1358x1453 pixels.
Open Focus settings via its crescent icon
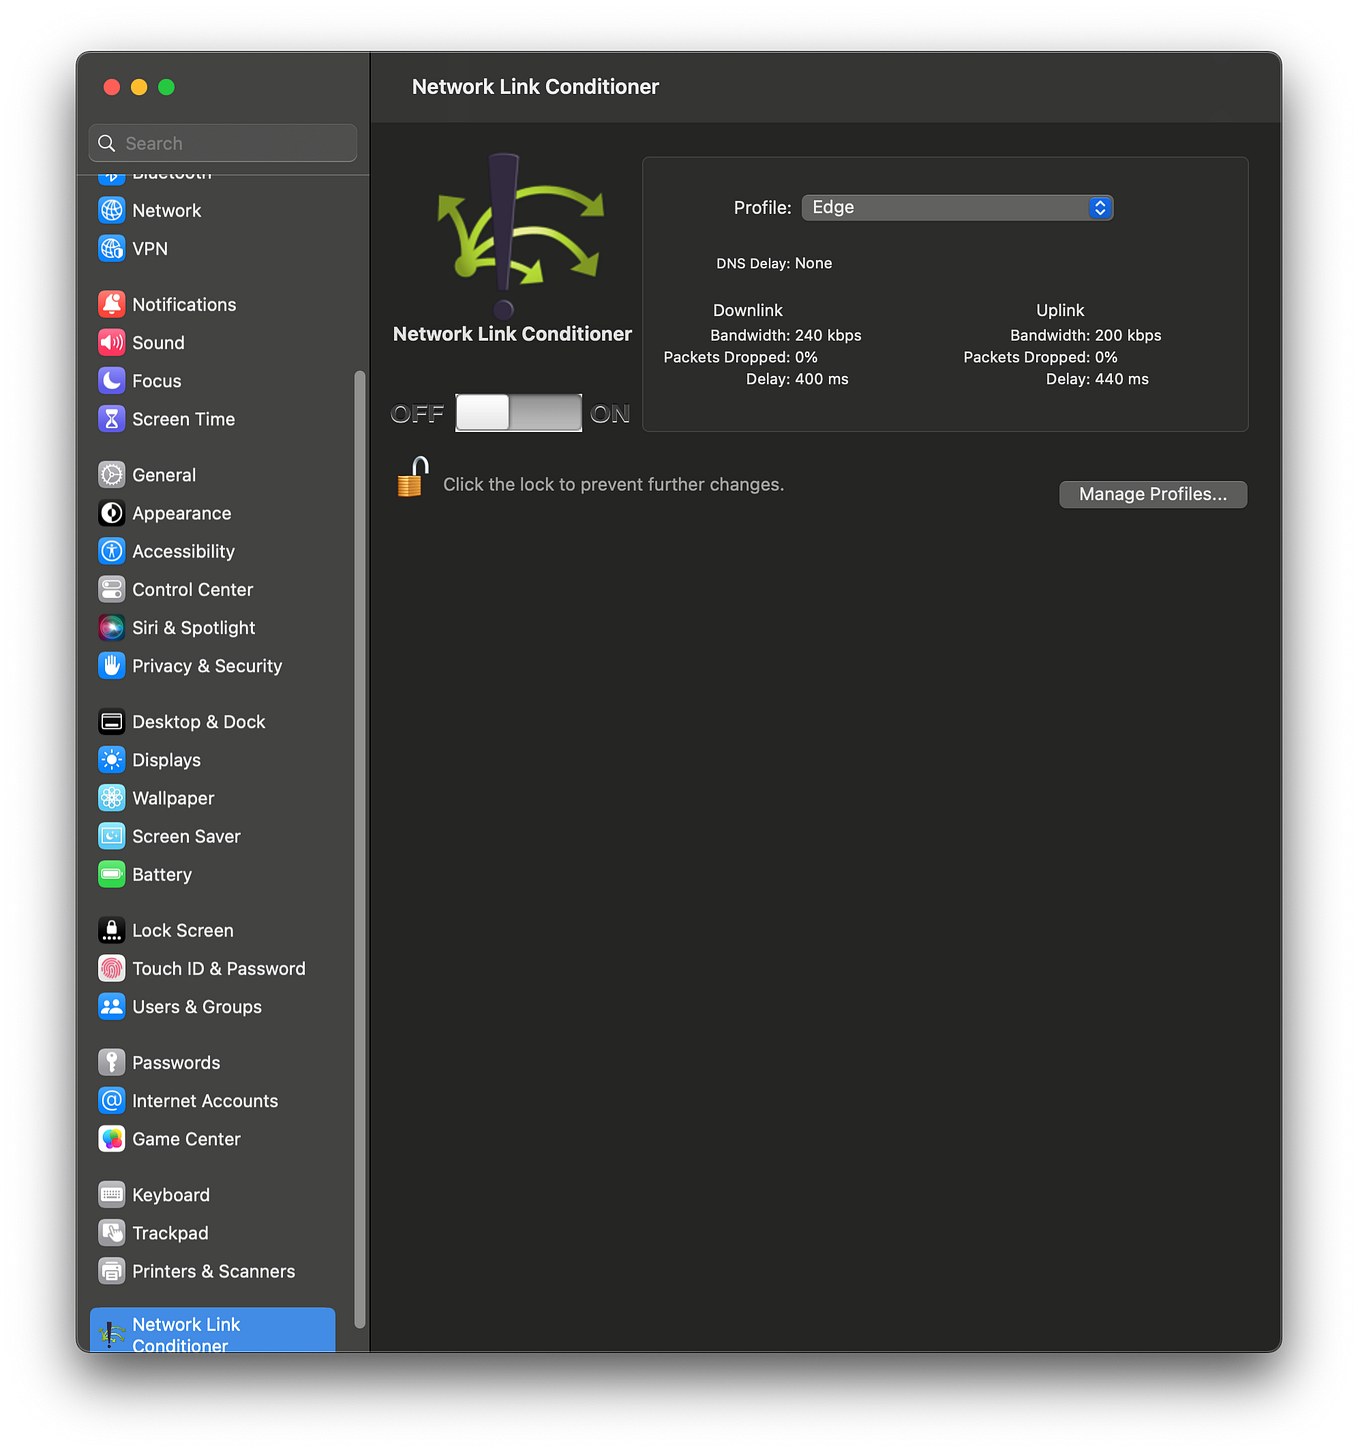coord(111,380)
